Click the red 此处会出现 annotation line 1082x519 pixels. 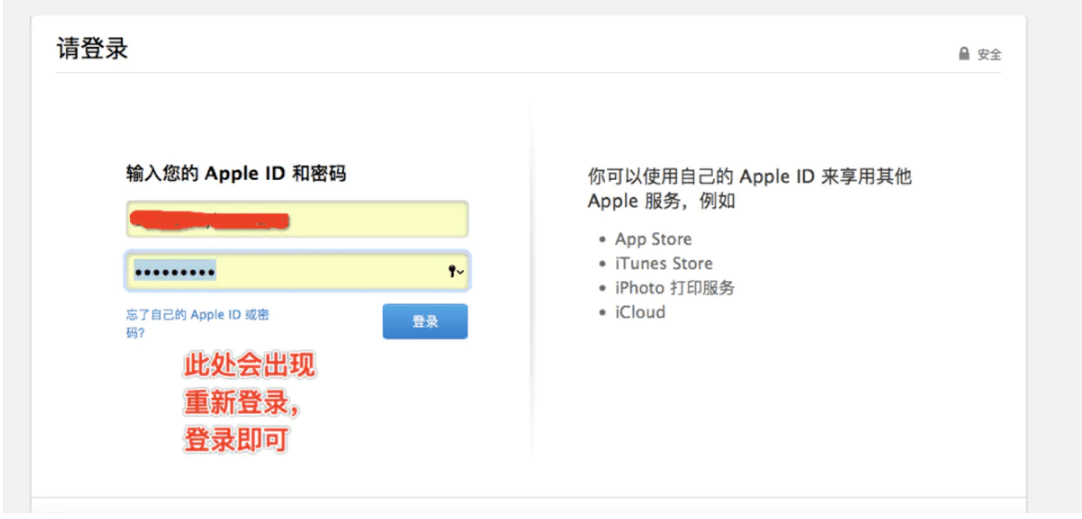tap(249, 366)
